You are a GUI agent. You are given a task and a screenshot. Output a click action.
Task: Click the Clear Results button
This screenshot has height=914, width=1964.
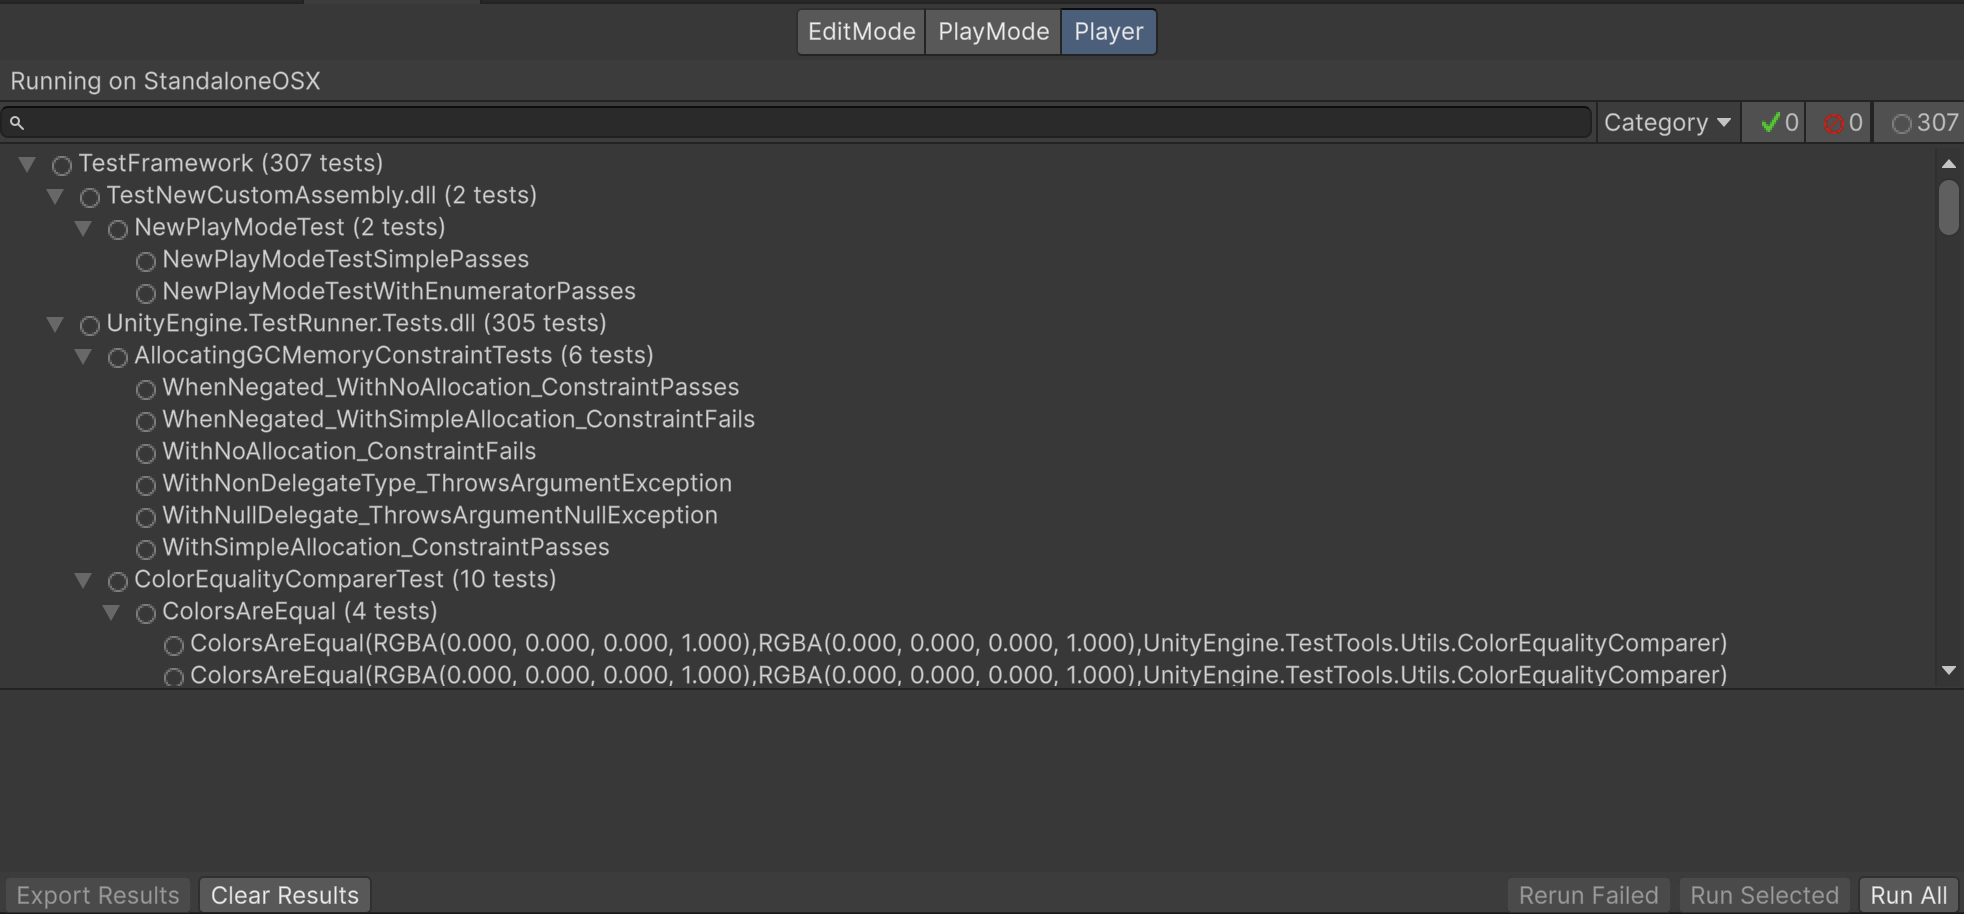pyautogui.click(x=284, y=894)
